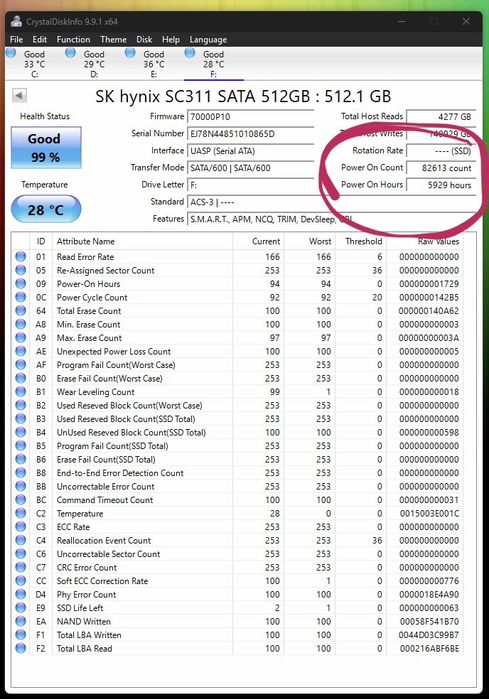Screen dimensions: 489x699
Task: Click Rotation Rate value ---- (SSD)
Action: [x=441, y=151]
